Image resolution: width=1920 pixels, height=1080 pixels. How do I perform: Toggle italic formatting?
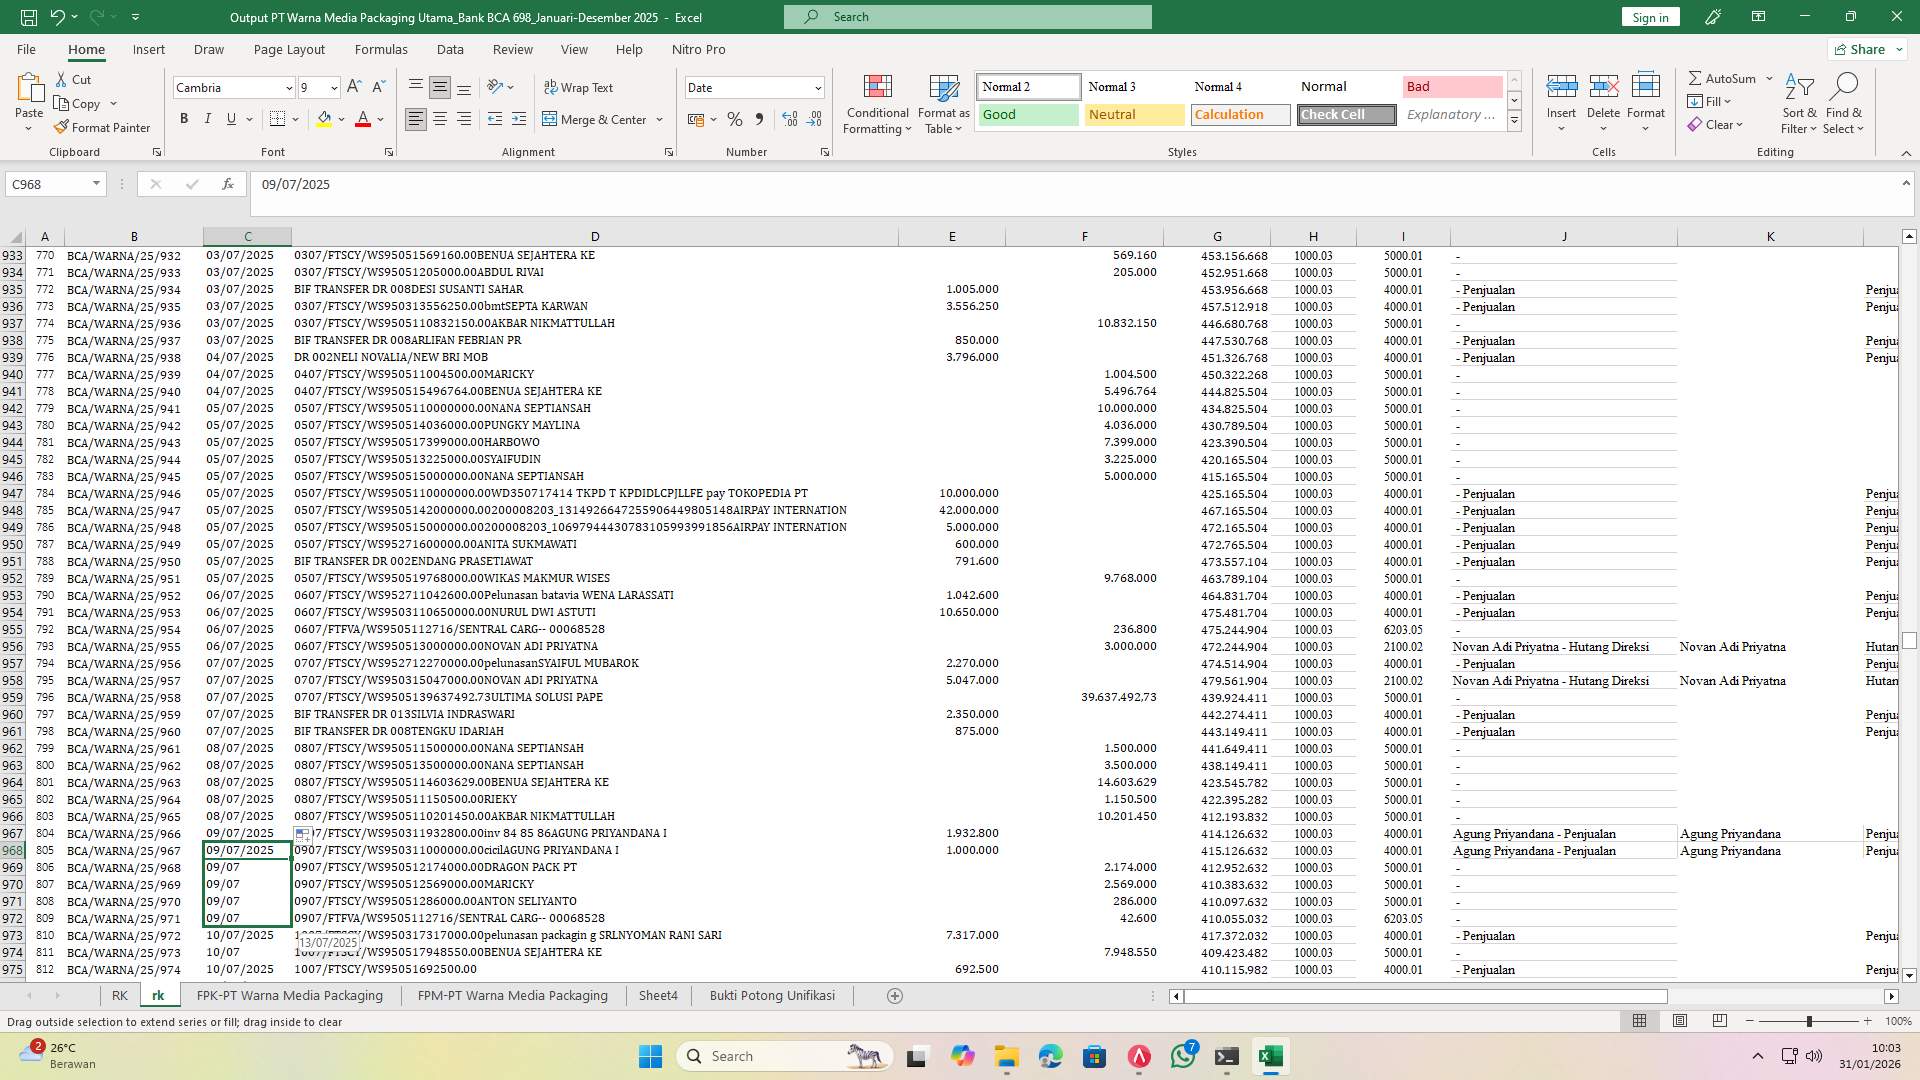click(x=208, y=118)
